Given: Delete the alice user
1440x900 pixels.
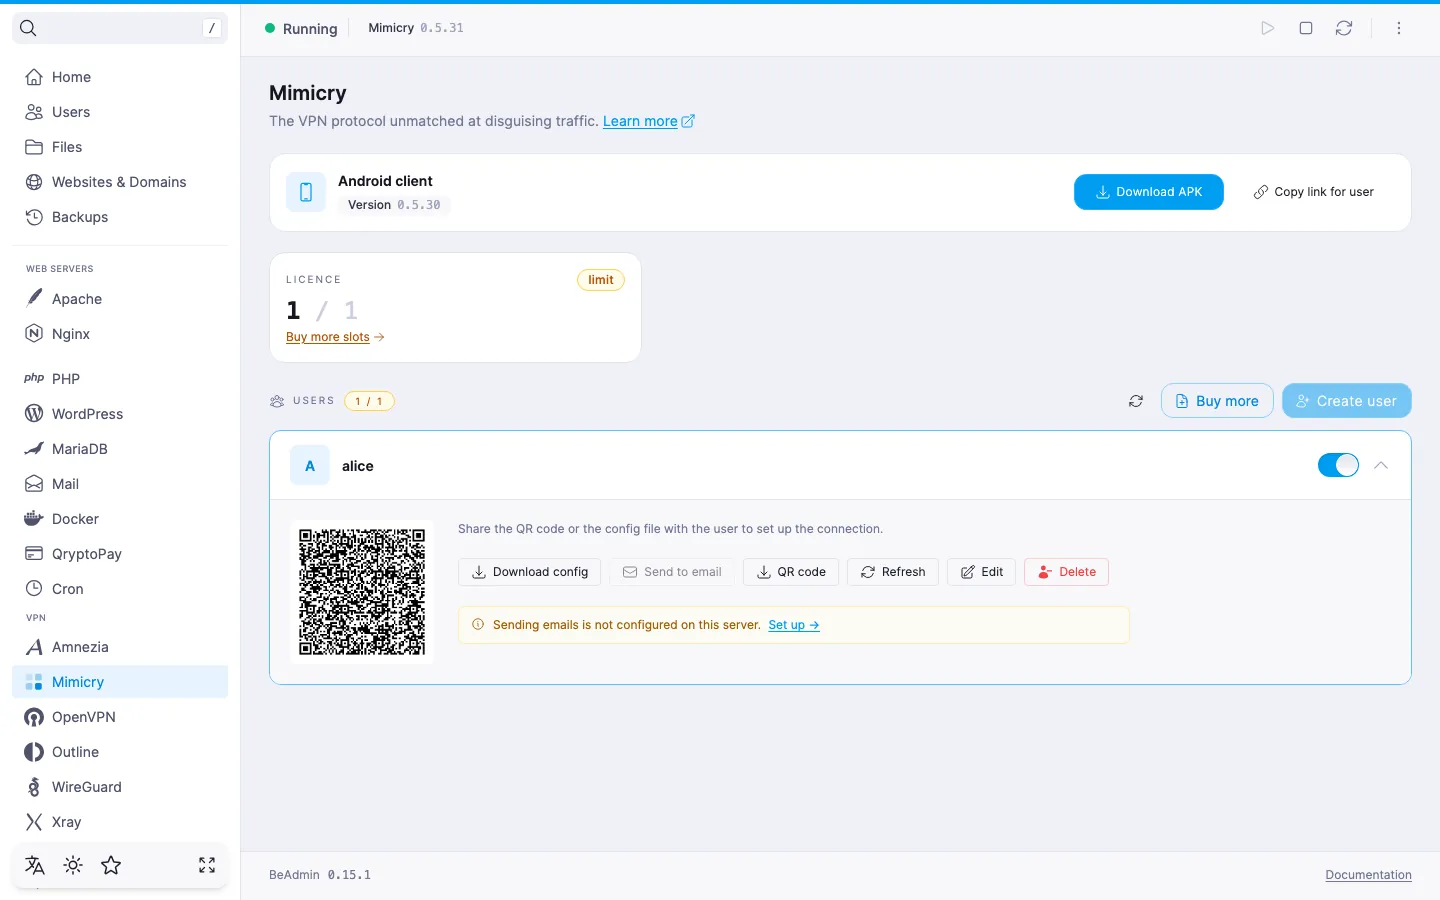Looking at the screenshot, I should tap(1066, 572).
